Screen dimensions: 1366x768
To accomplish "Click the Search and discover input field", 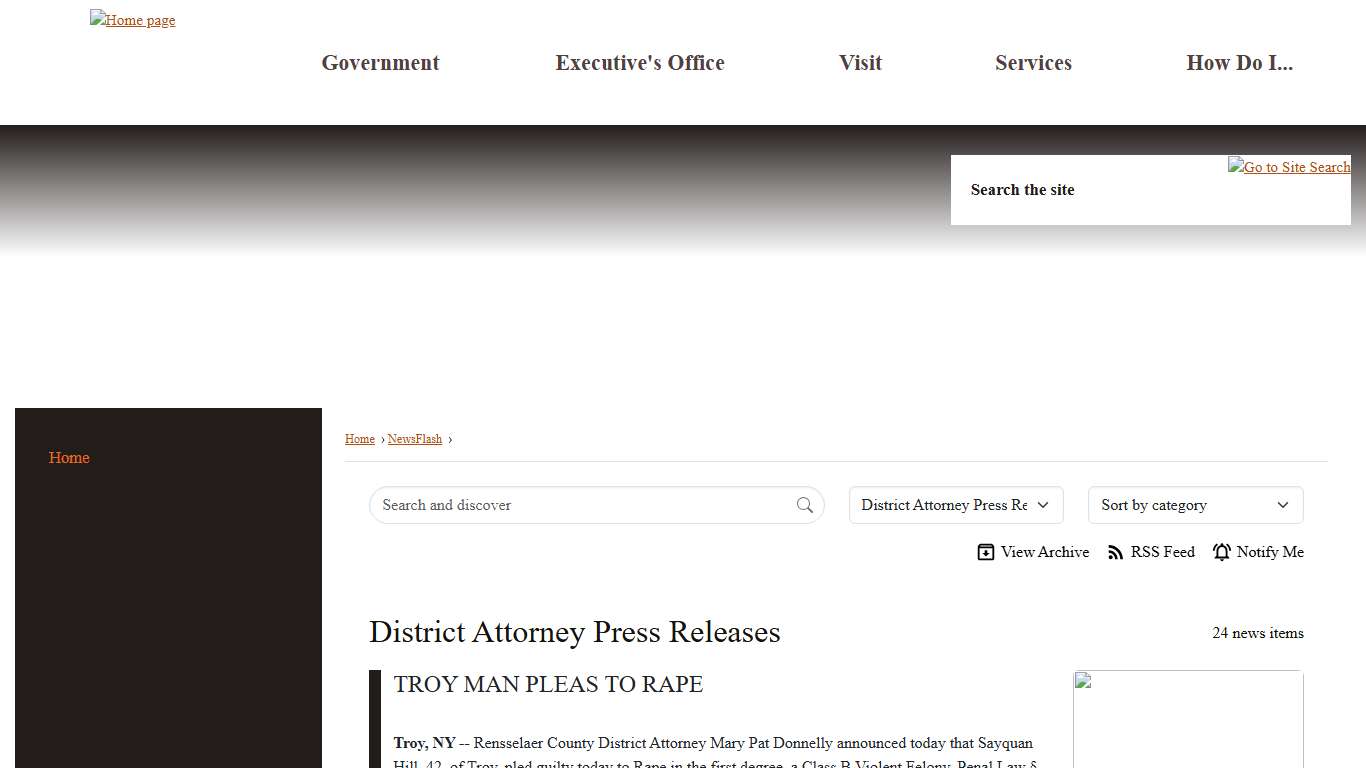I will [585, 505].
